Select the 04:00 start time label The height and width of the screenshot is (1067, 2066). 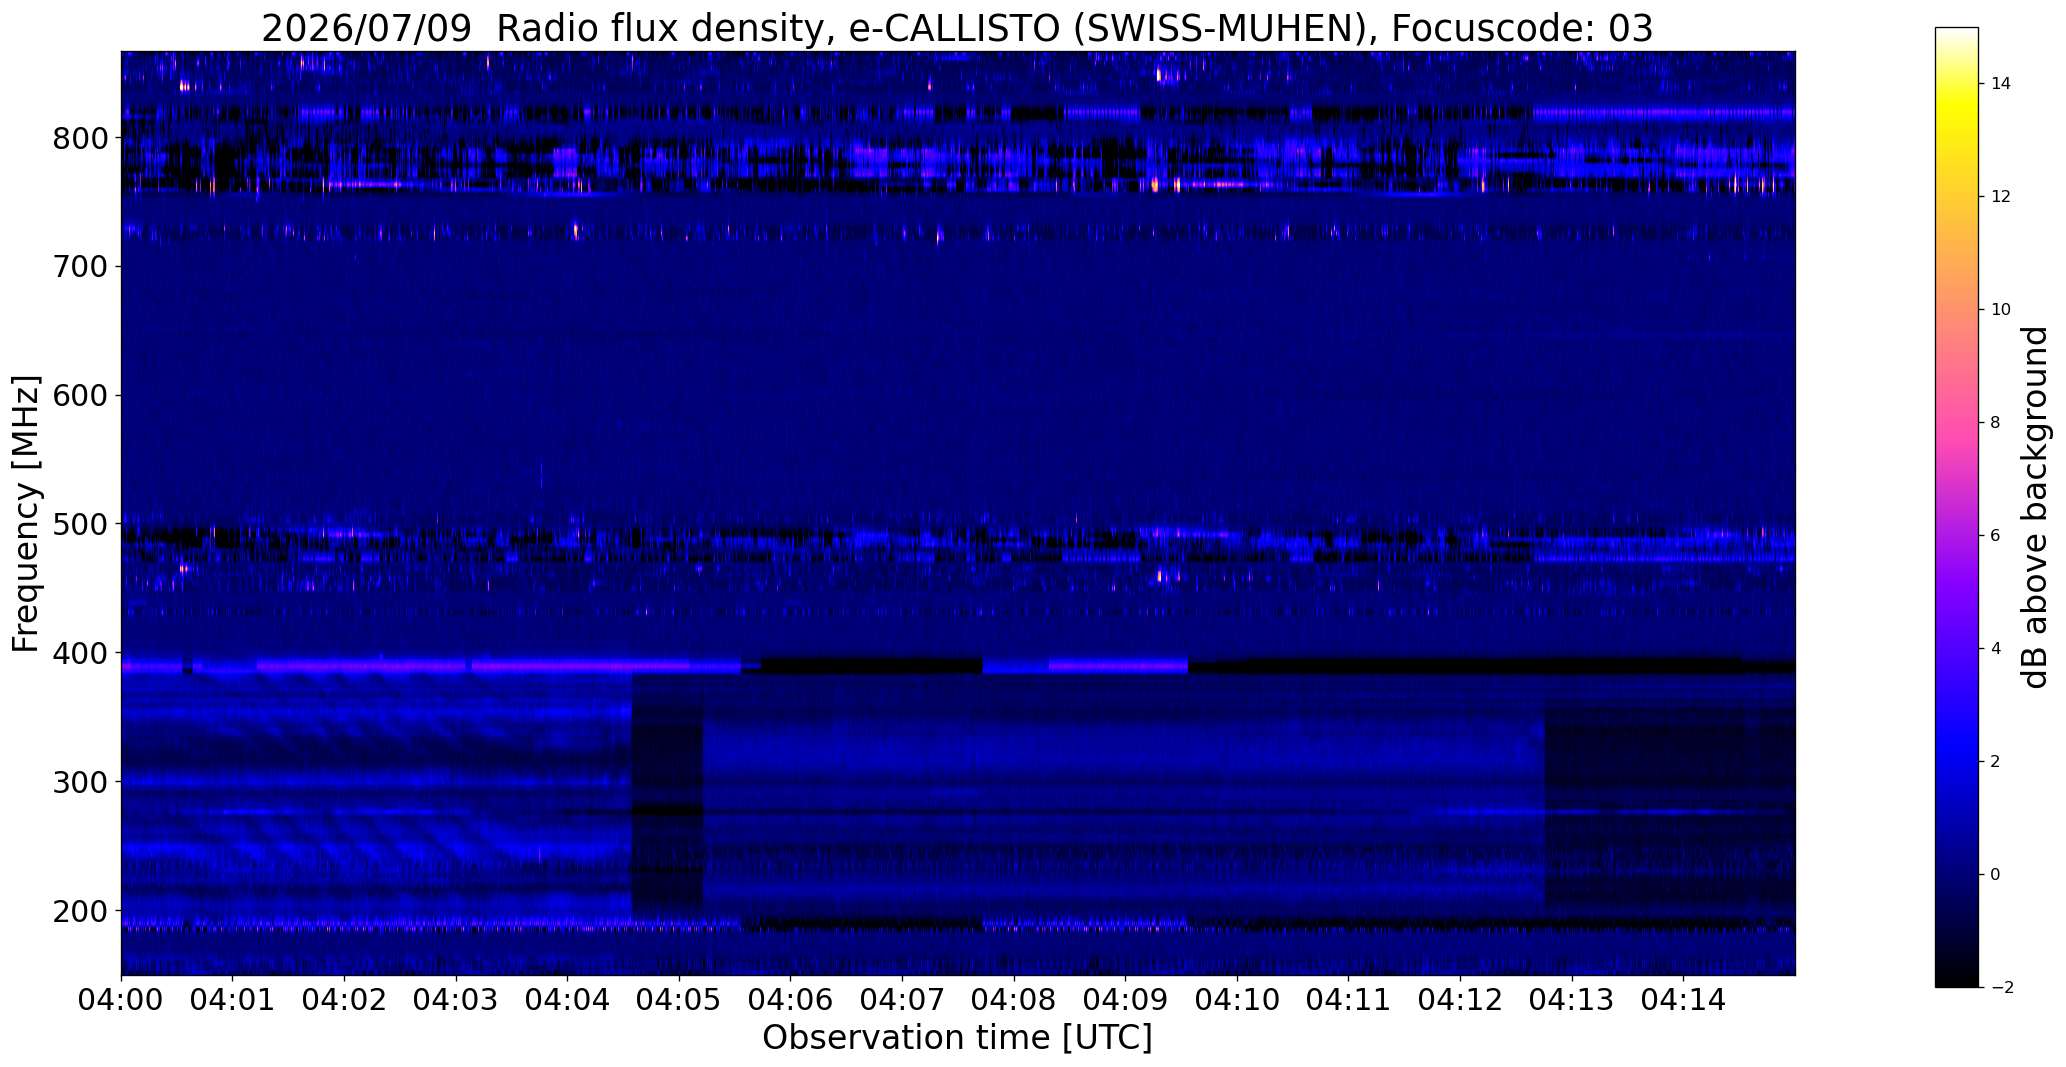(x=121, y=1001)
